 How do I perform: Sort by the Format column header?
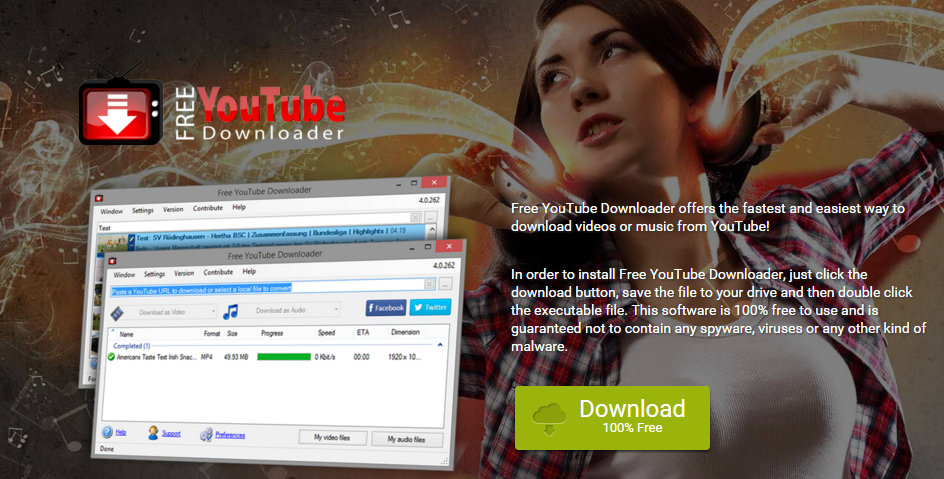(212, 333)
